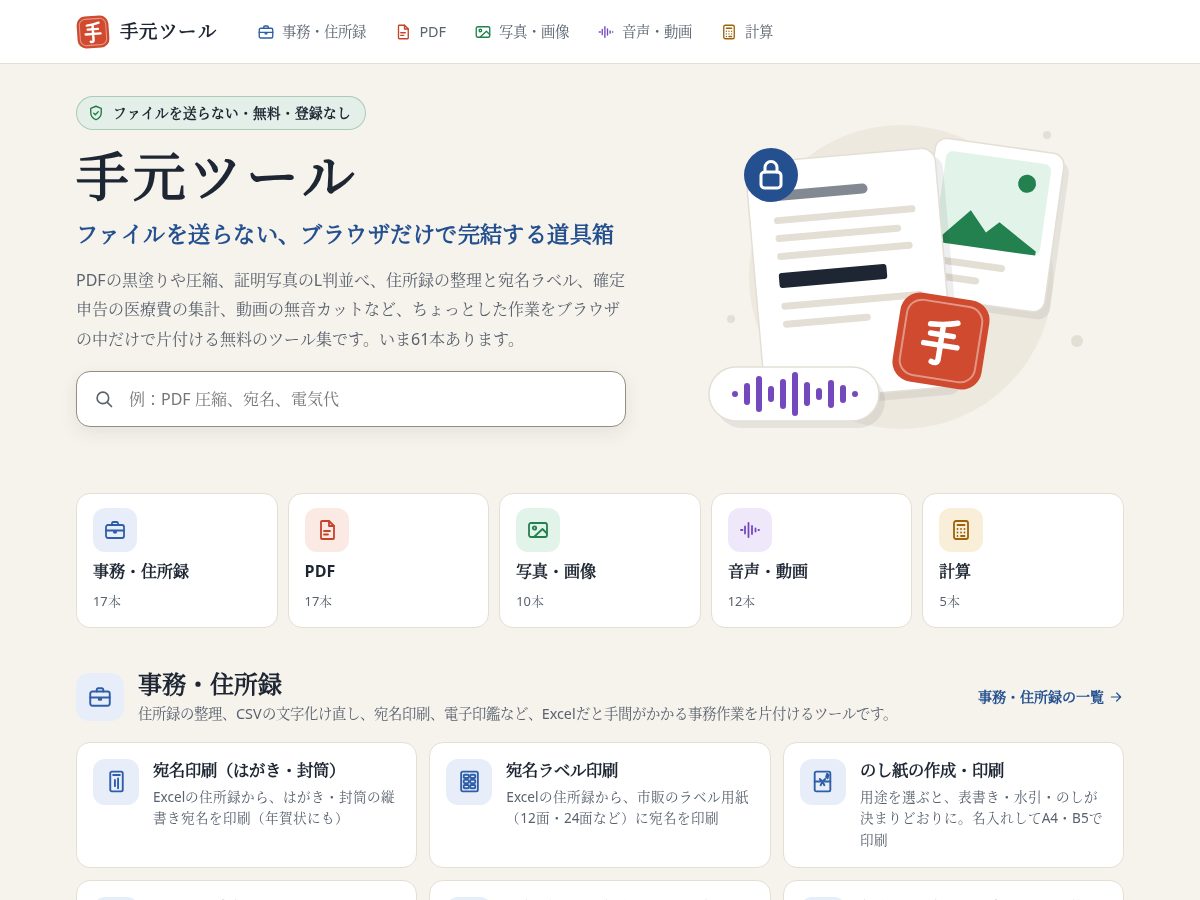Click waveform icon on 音声・動画 category card
Viewport: 1200px width, 900px height.
(x=750, y=530)
